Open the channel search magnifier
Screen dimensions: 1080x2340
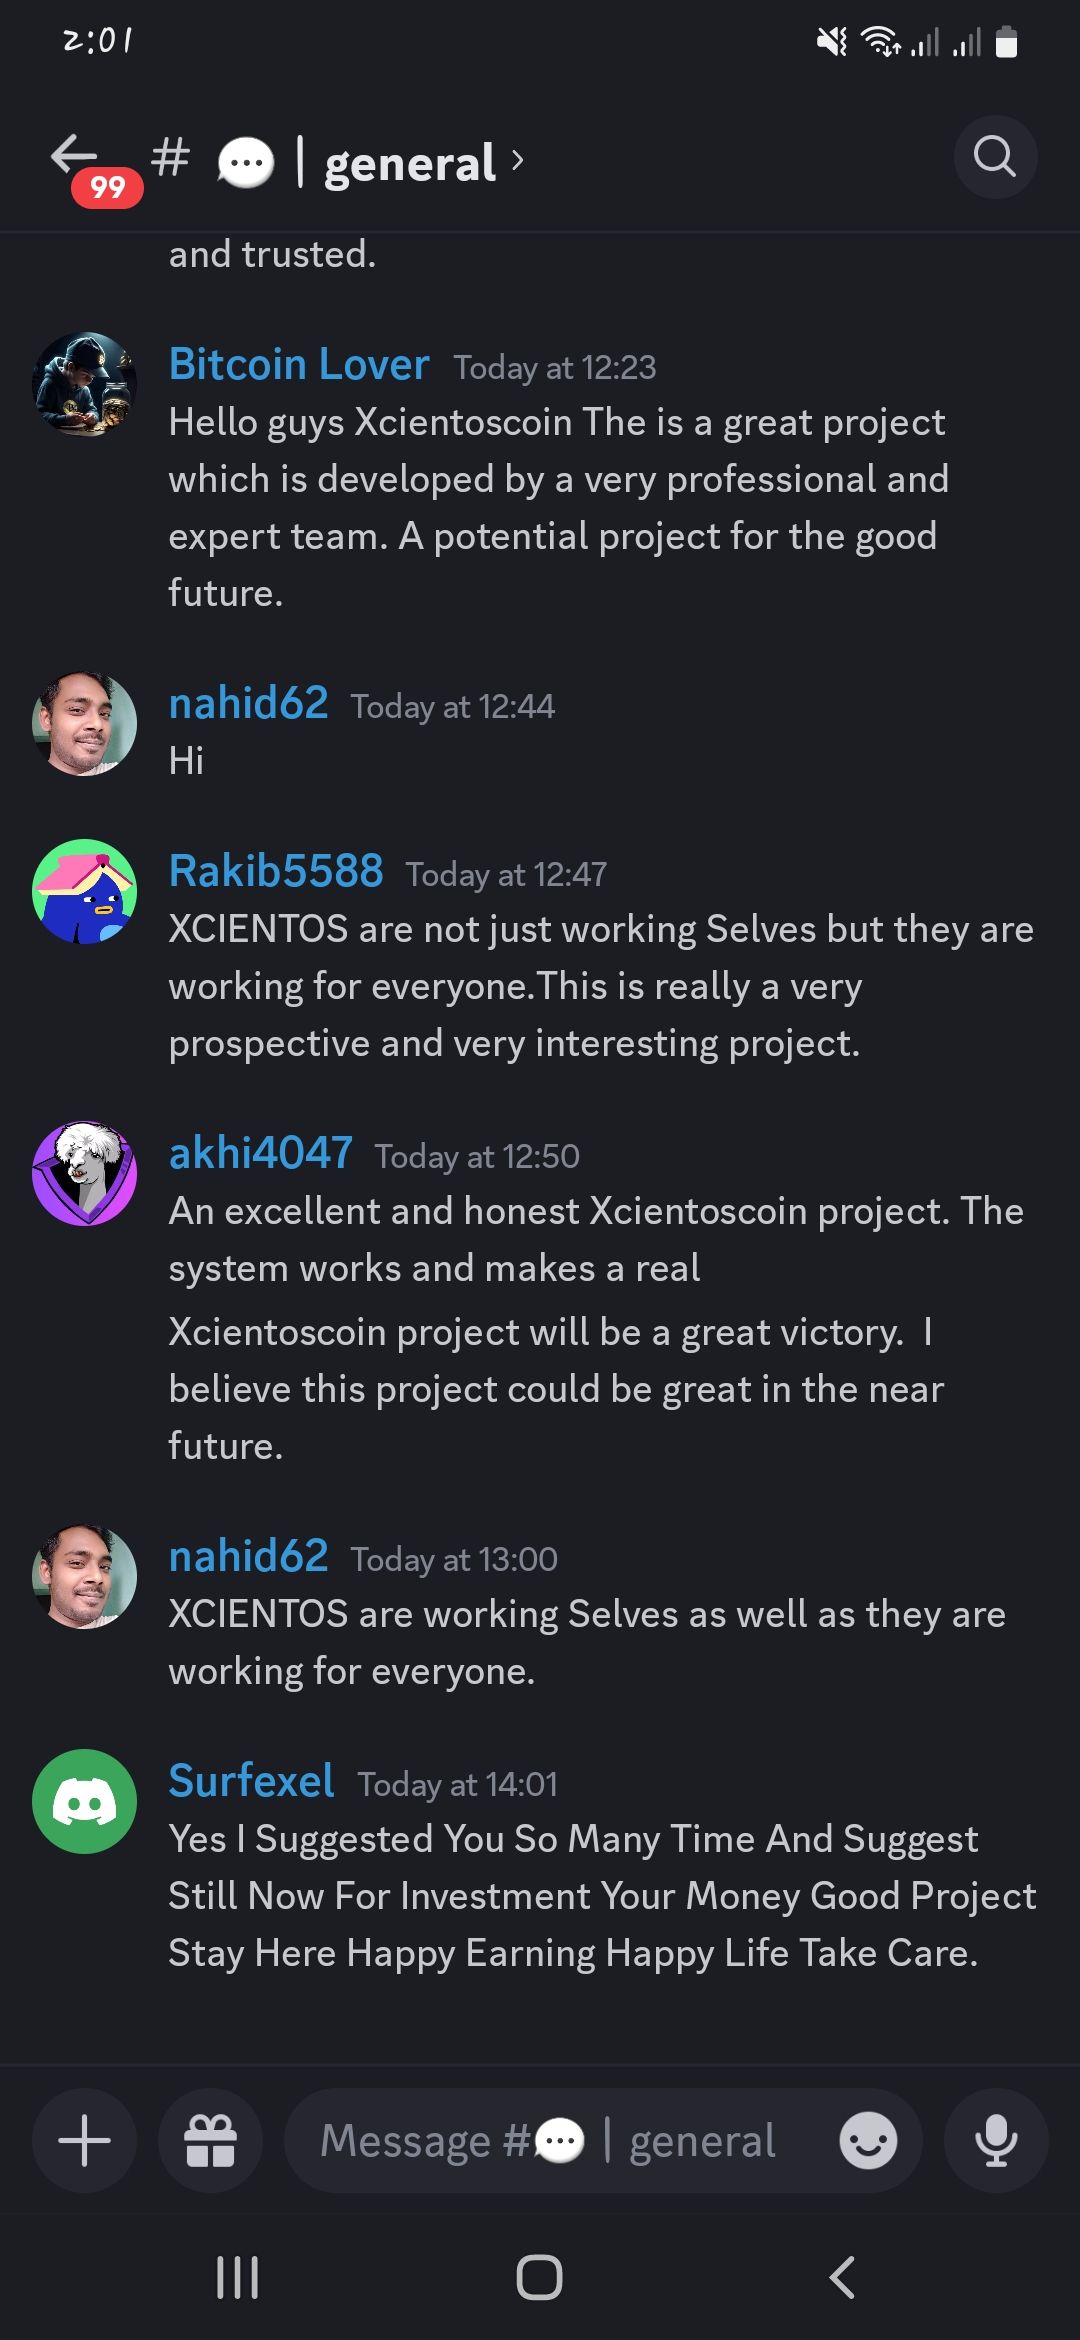tap(995, 157)
